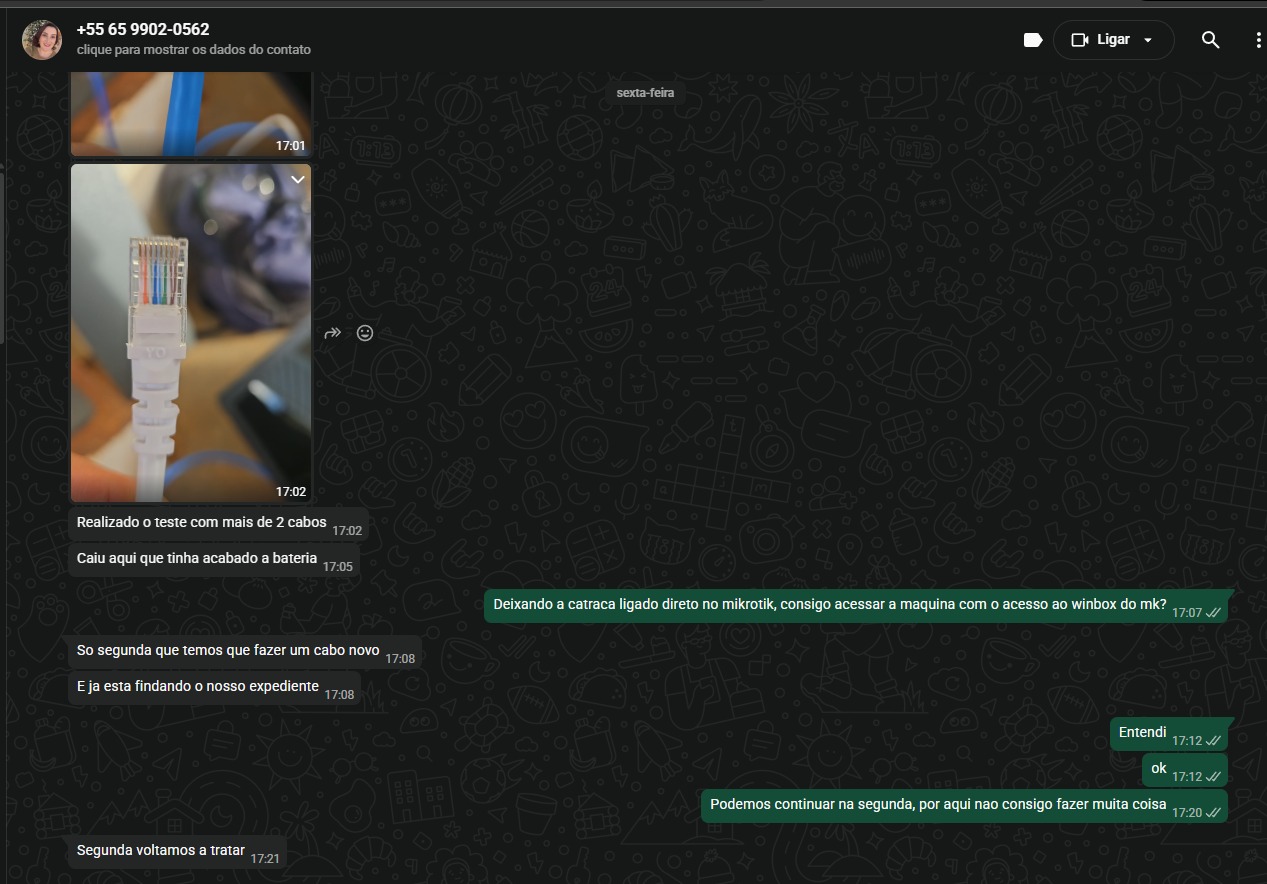Screen dimensions: 1267x884
Task: Click read-receipt checkmarks on the 'Entendi' message
Action: [1213, 741]
